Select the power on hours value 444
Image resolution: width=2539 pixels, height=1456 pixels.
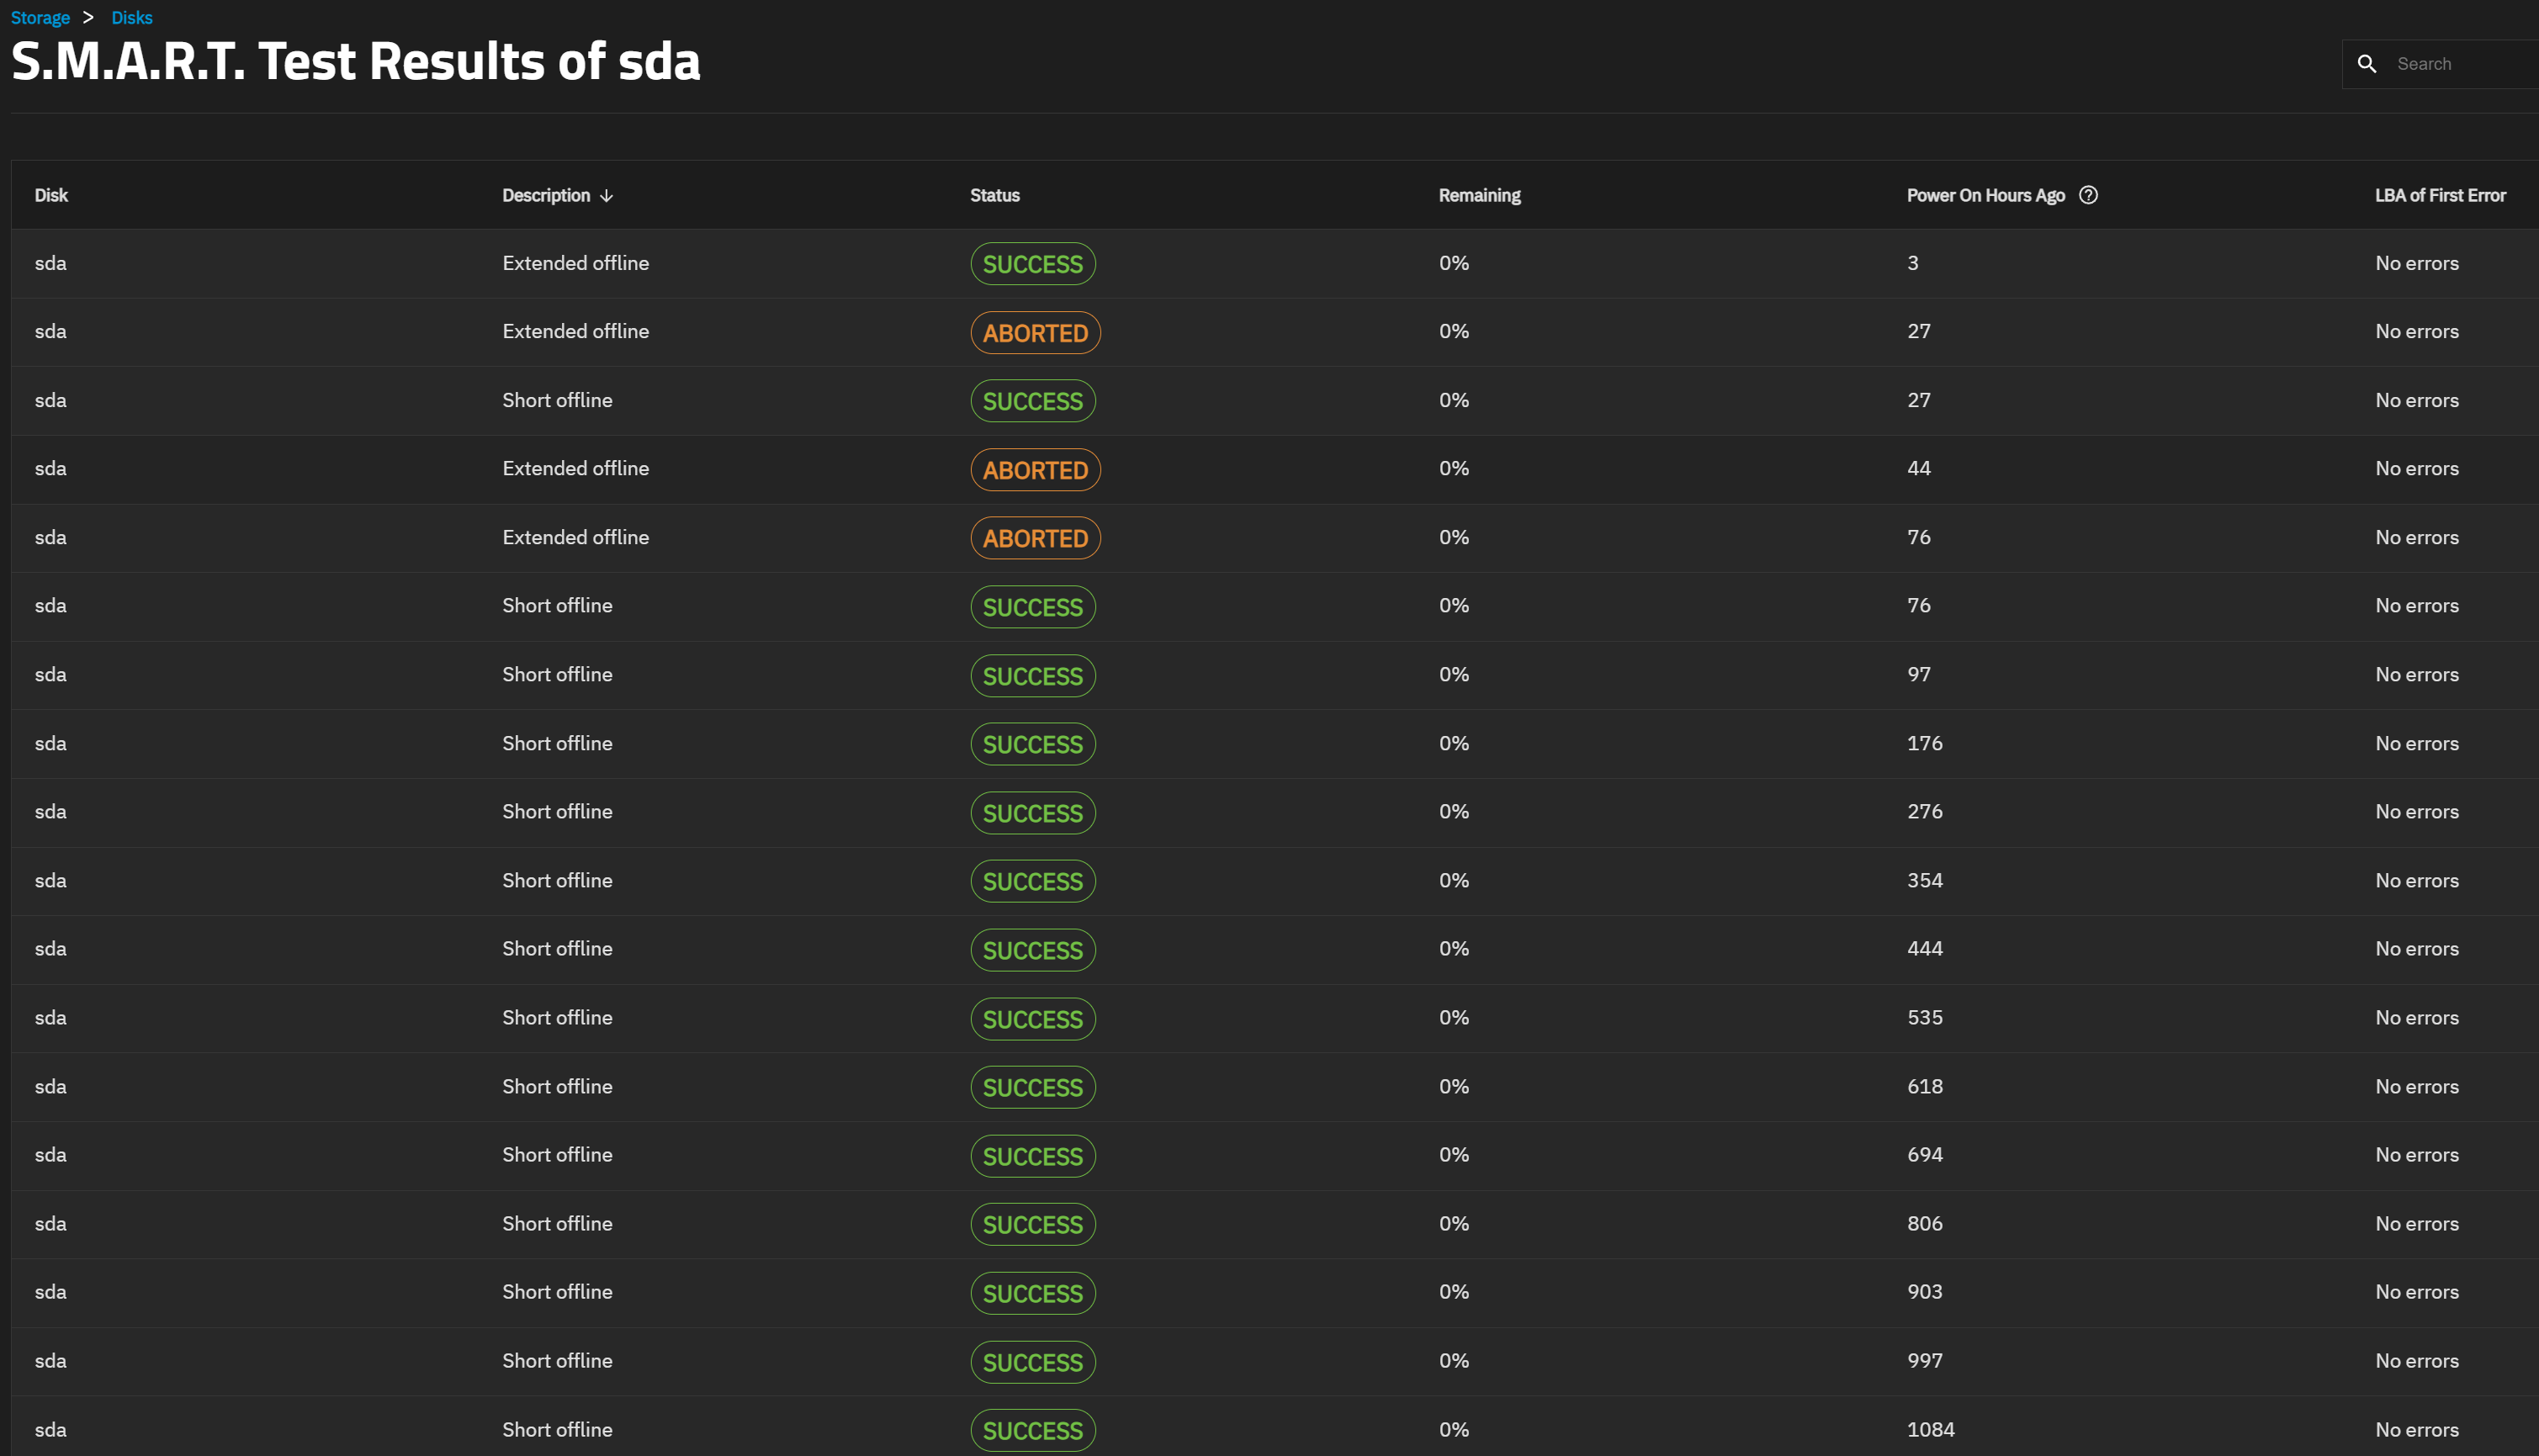tap(1924, 948)
